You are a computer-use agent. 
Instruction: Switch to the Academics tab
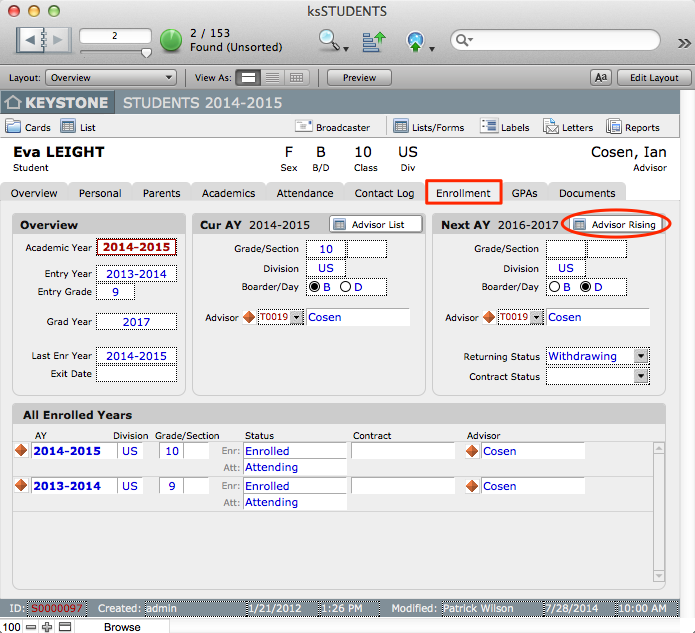click(x=228, y=193)
